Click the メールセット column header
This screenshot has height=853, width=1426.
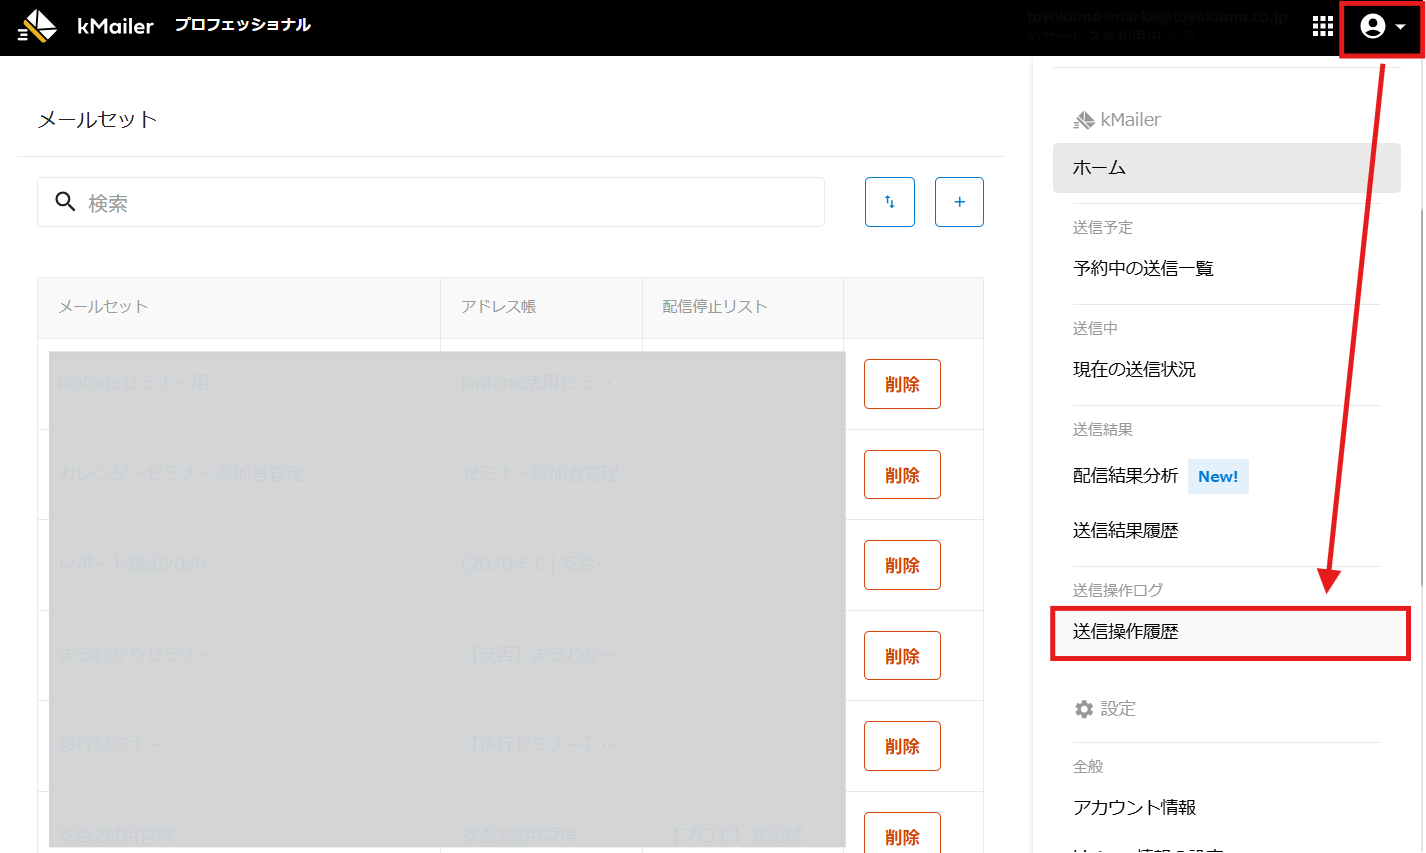click(x=103, y=307)
